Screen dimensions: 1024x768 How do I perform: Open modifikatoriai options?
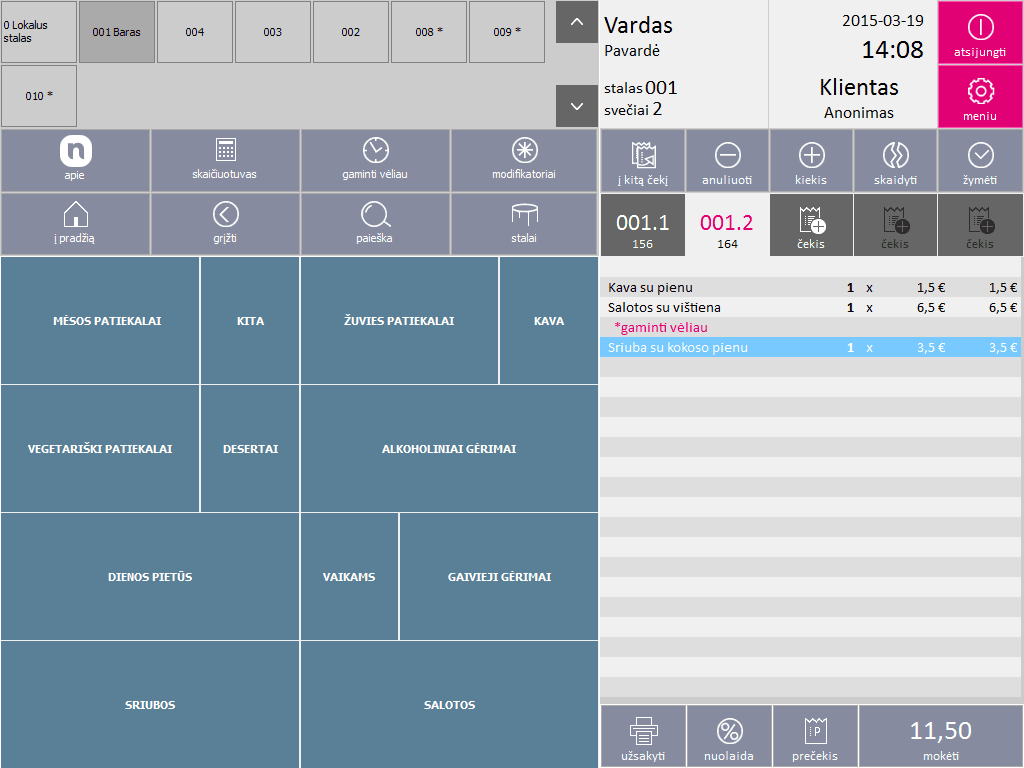[x=524, y=160]
